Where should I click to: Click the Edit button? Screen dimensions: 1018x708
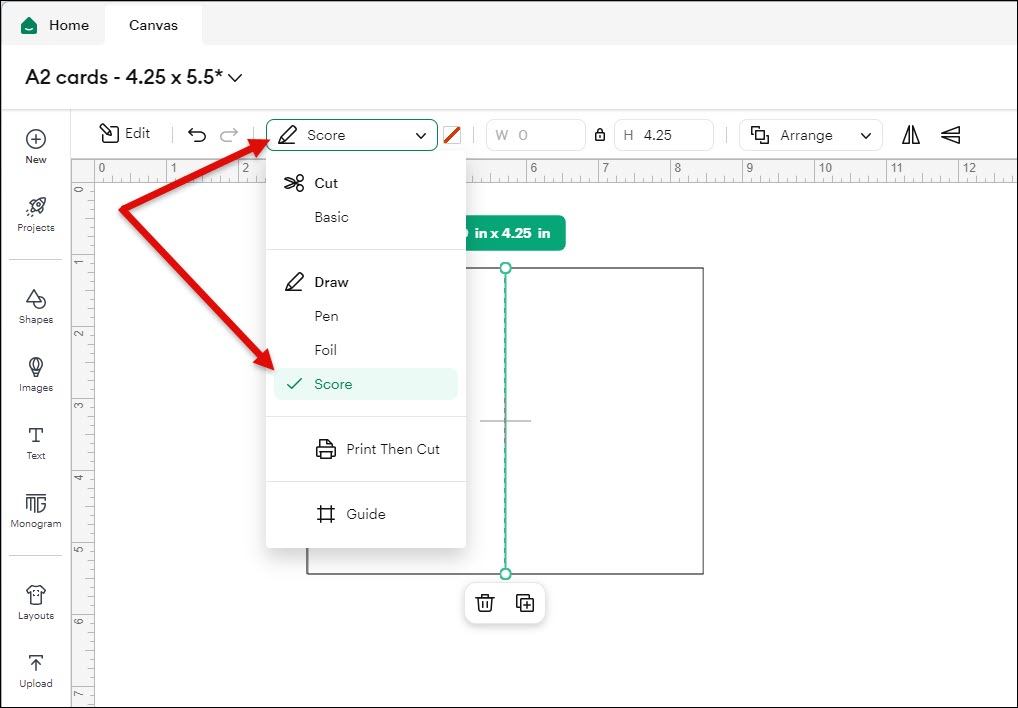pos(125,134)
